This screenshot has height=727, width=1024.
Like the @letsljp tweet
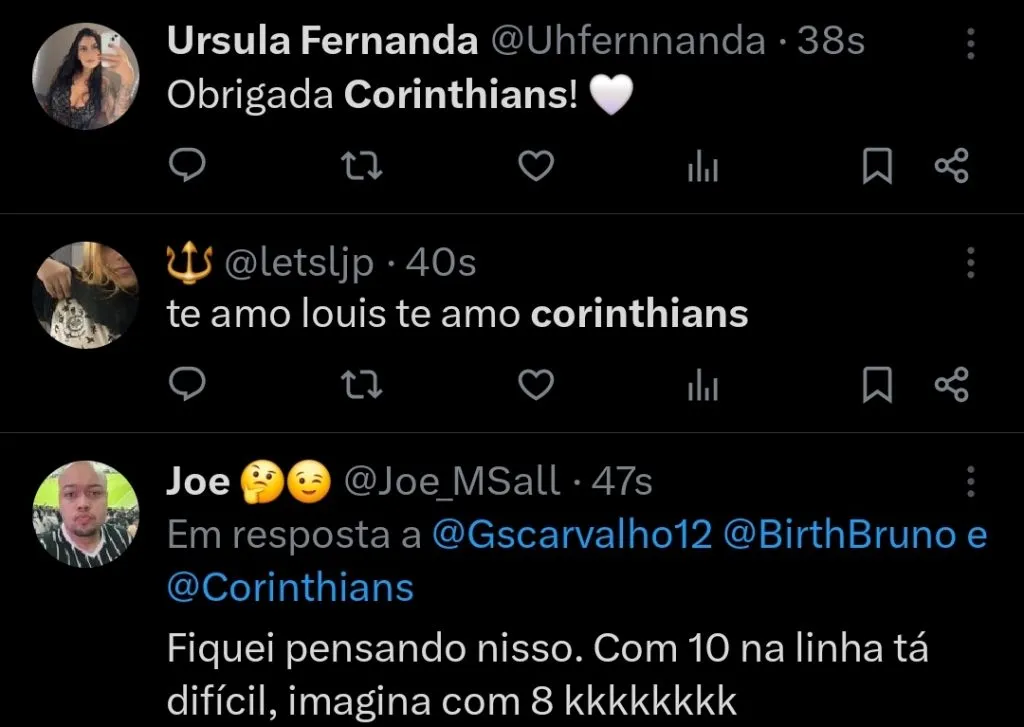536,383
